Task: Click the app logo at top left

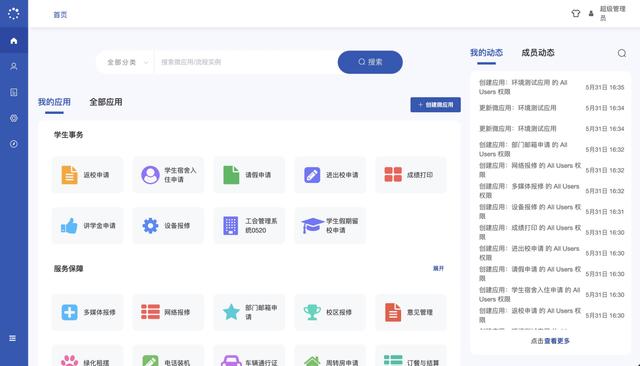Action: tap(13, 13)
